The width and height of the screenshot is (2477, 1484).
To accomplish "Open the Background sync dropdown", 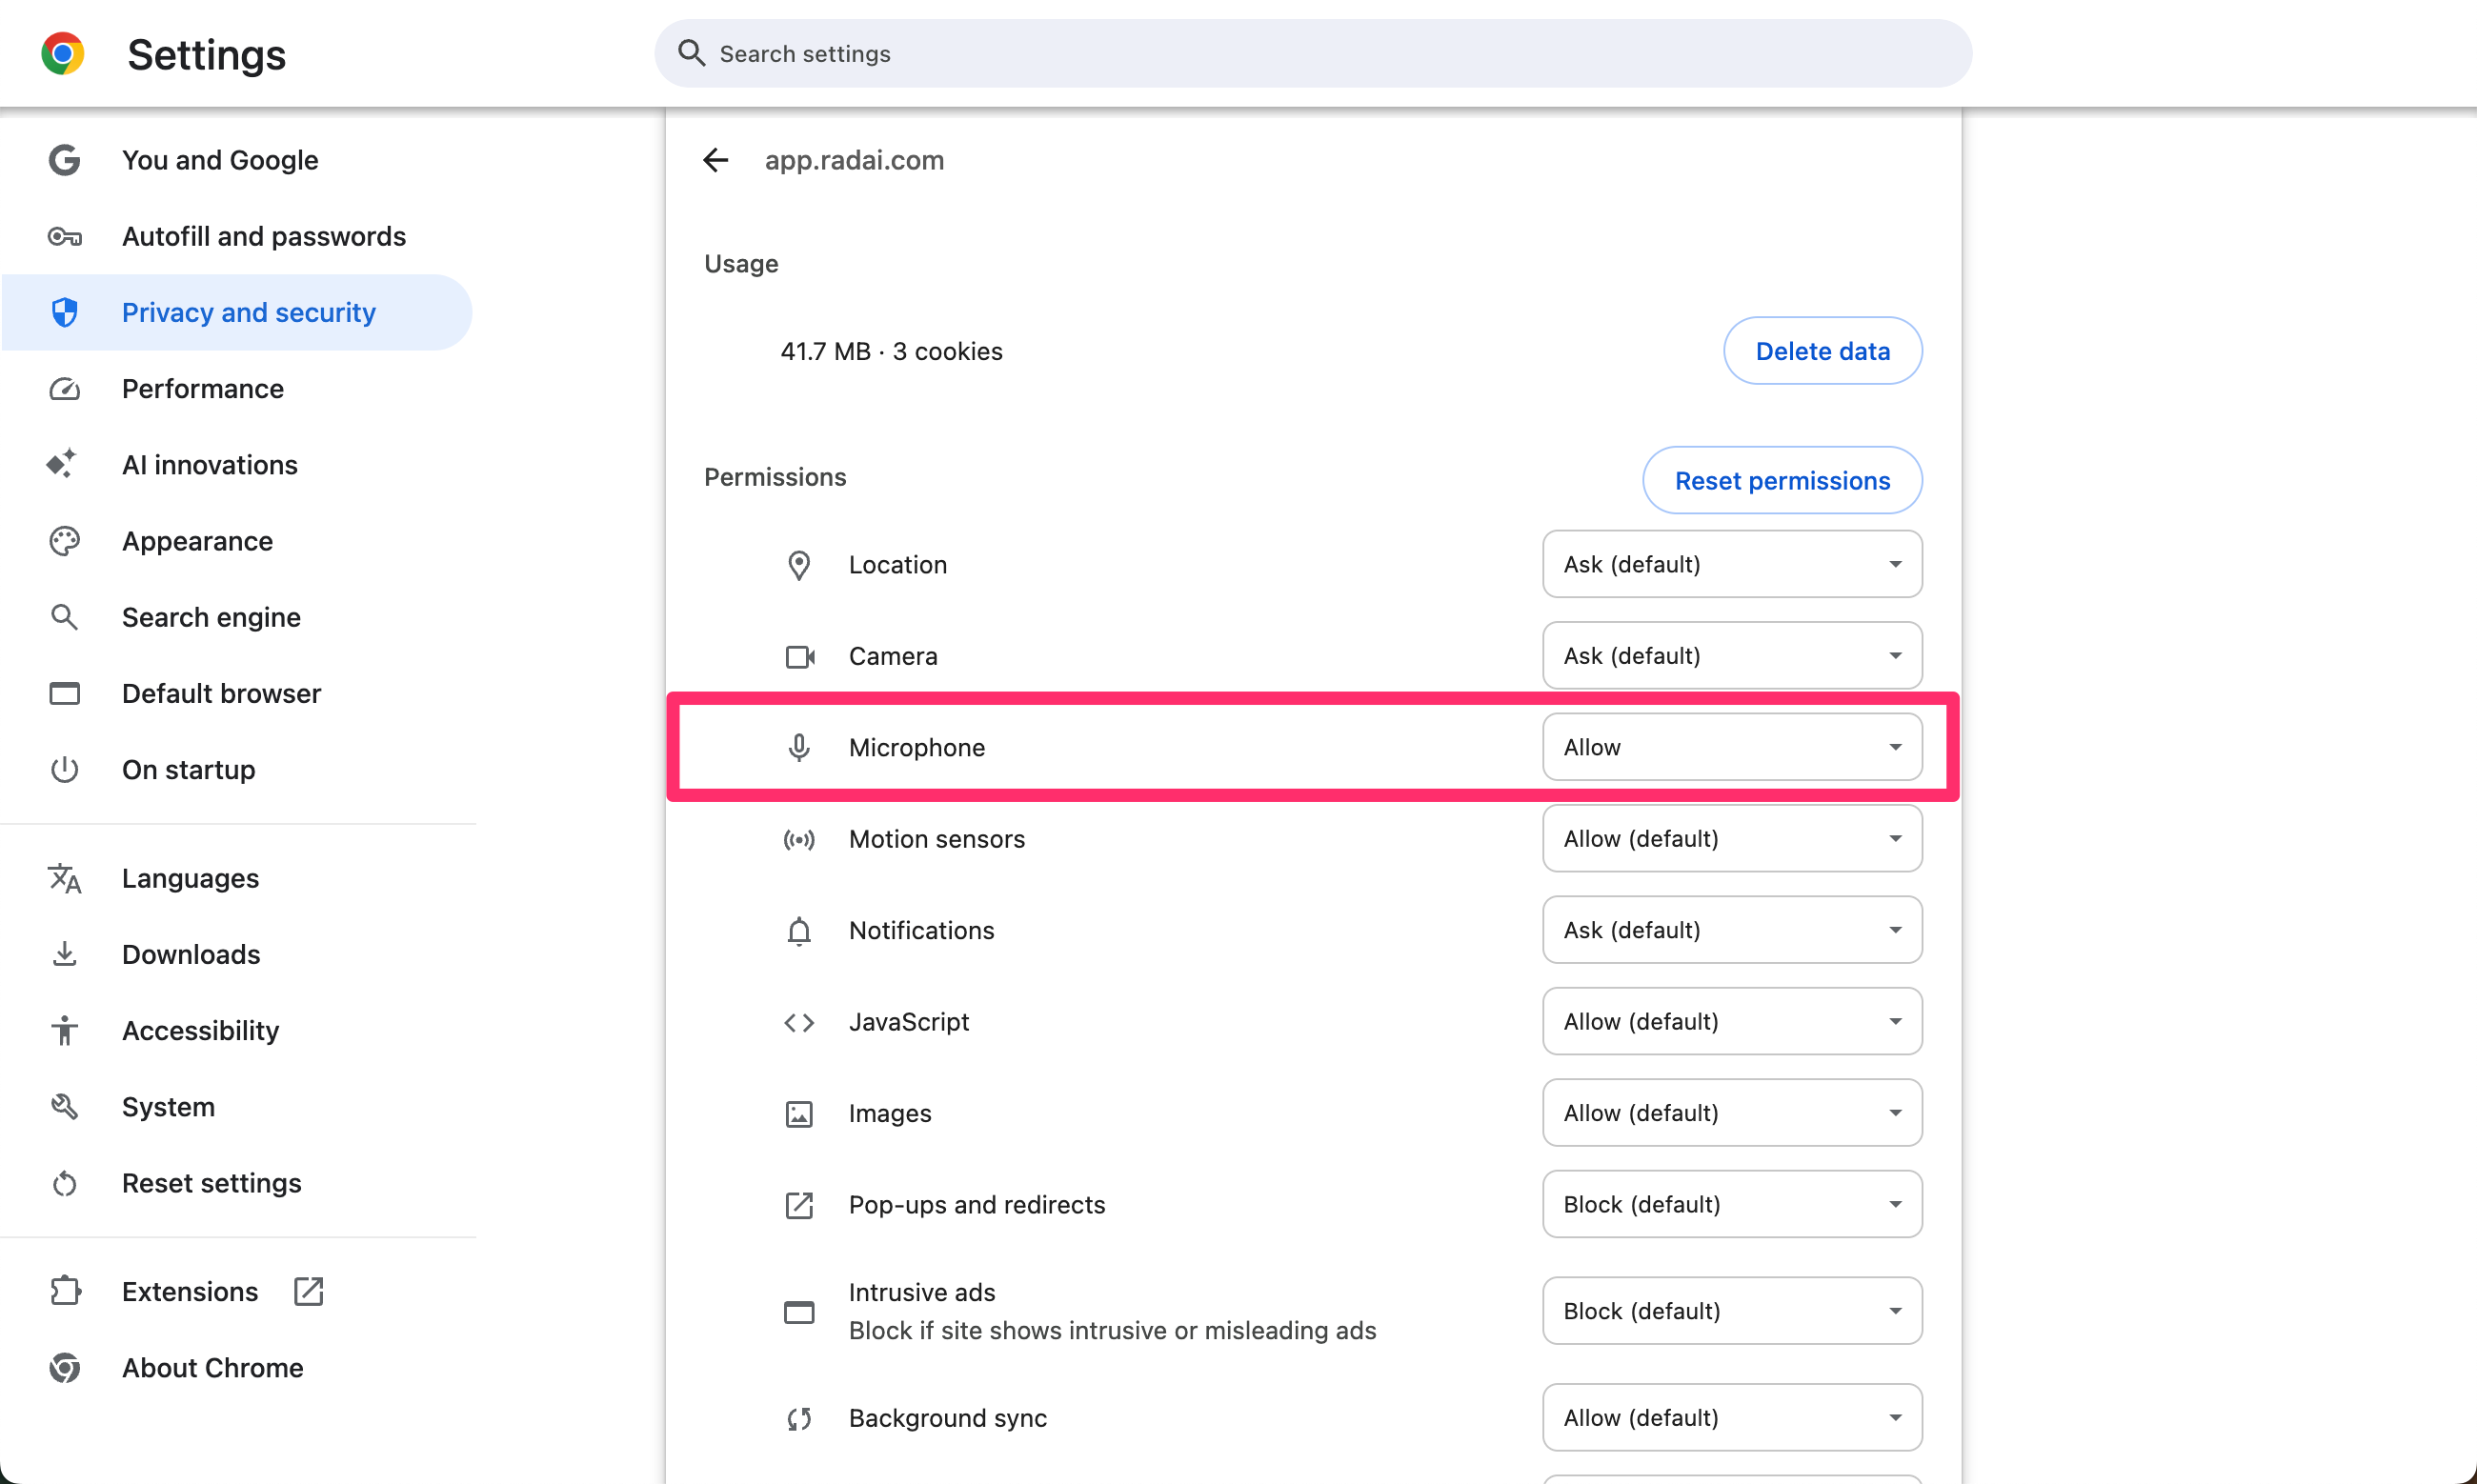I will [x=1732, y=1418].
